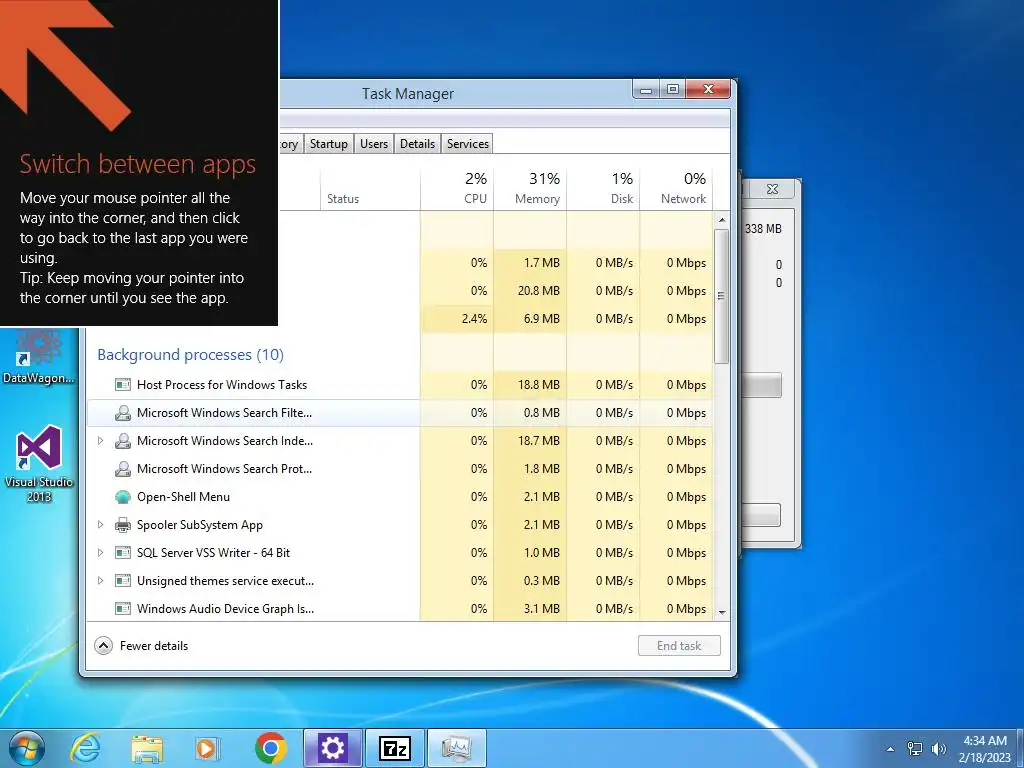Launch Internet Explorer from the taskbar
The height and width of the screenshot is (768, 1024).
(x=85, y=748)
